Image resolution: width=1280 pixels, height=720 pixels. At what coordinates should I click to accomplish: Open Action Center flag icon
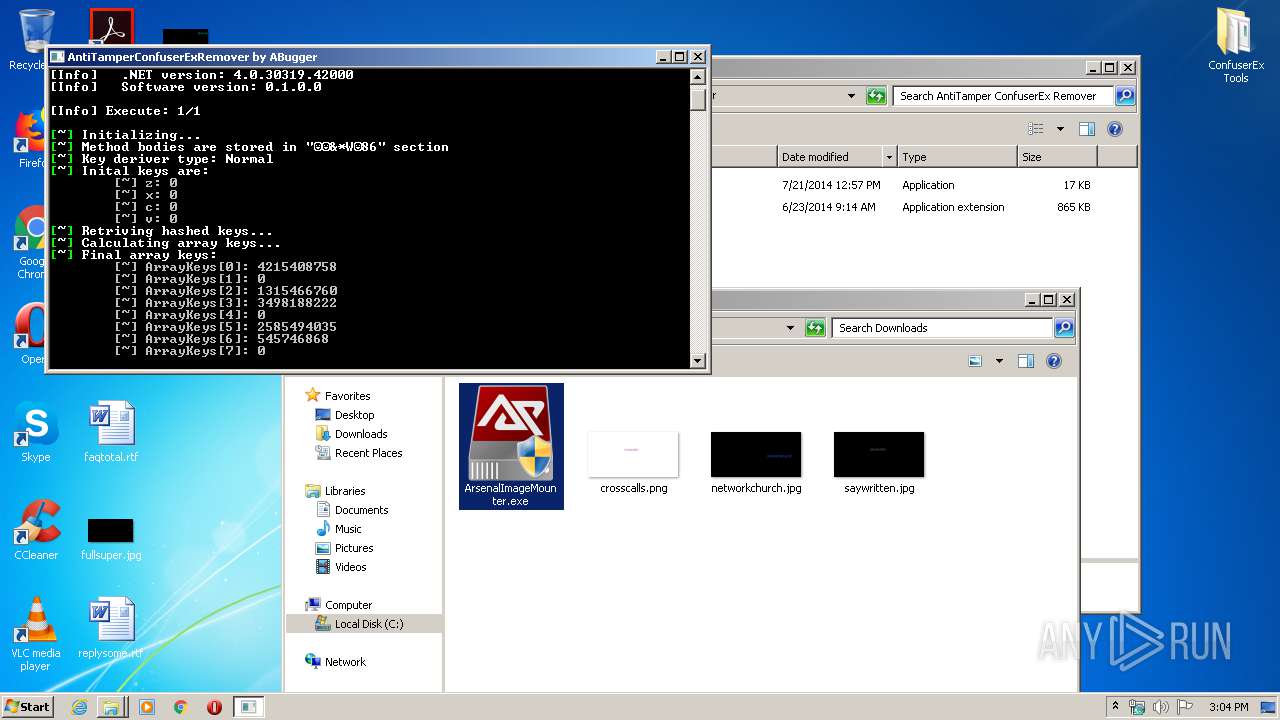point(1185,707)
